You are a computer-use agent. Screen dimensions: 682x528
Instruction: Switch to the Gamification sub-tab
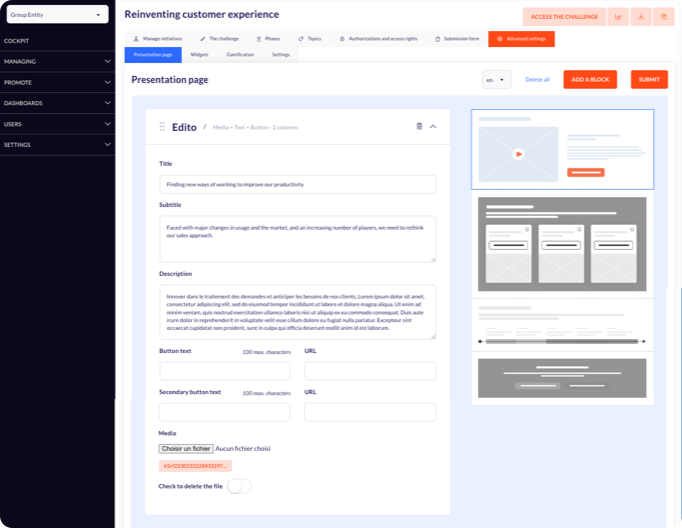click(x=240, y=55)
